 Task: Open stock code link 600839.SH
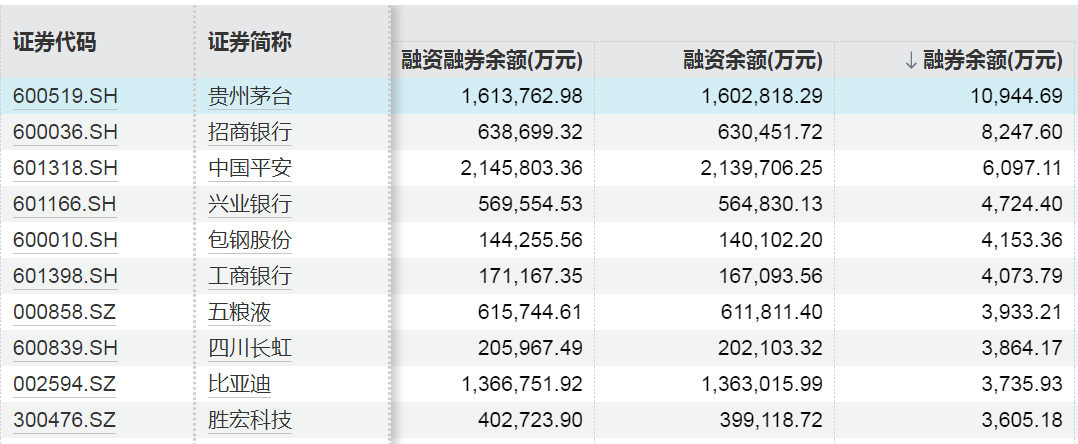(x=65, y=348)
